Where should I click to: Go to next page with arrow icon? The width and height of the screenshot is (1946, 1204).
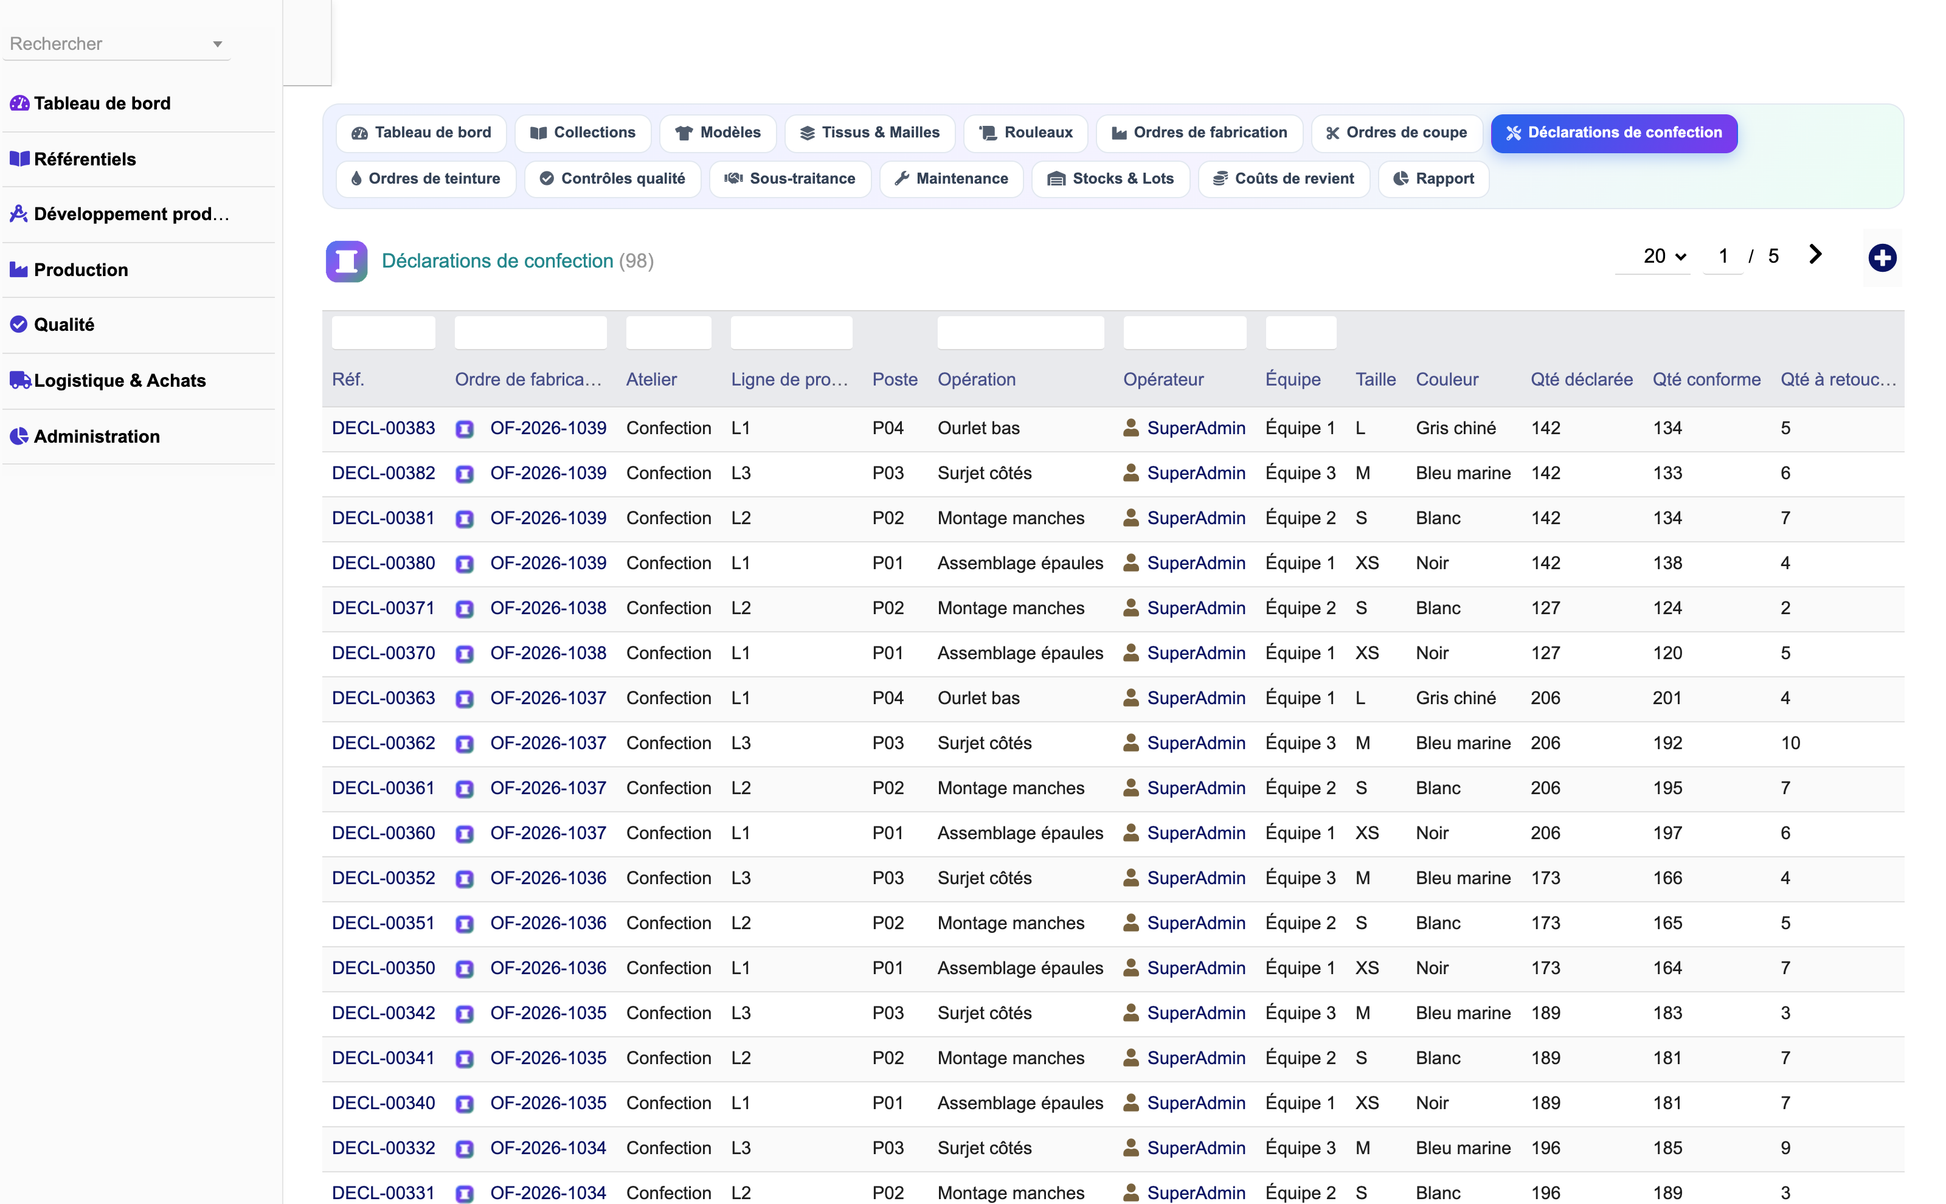(x=1815, y=255)
